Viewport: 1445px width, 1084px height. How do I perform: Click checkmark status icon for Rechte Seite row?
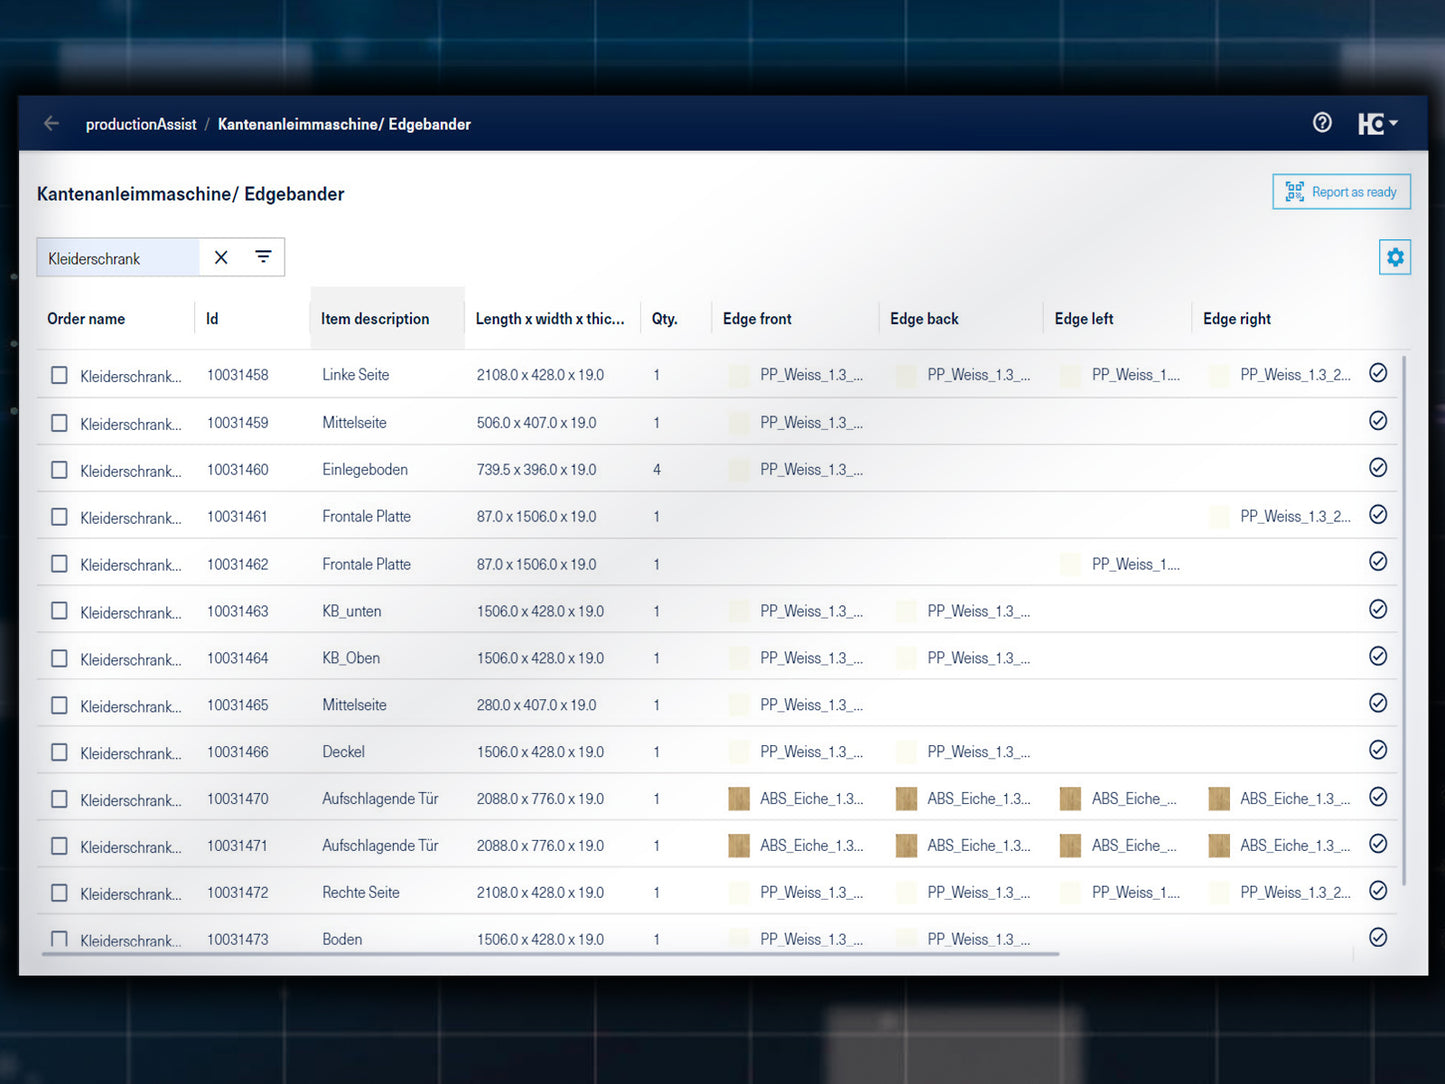pos(1377,891)
